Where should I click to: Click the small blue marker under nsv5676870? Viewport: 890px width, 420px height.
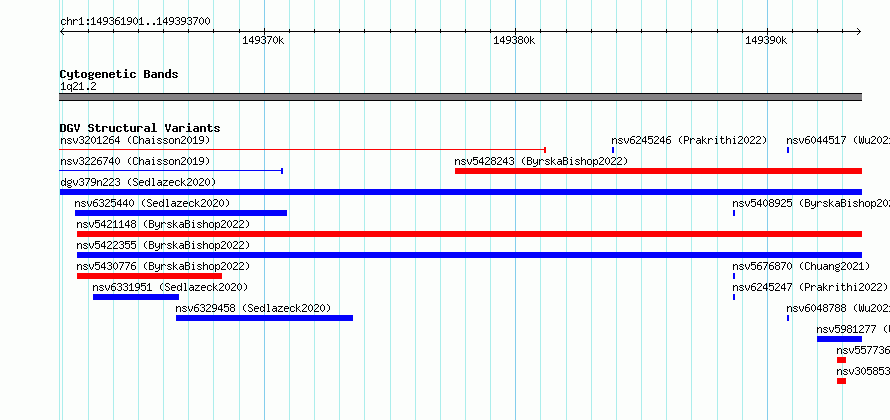coord(734,276)
